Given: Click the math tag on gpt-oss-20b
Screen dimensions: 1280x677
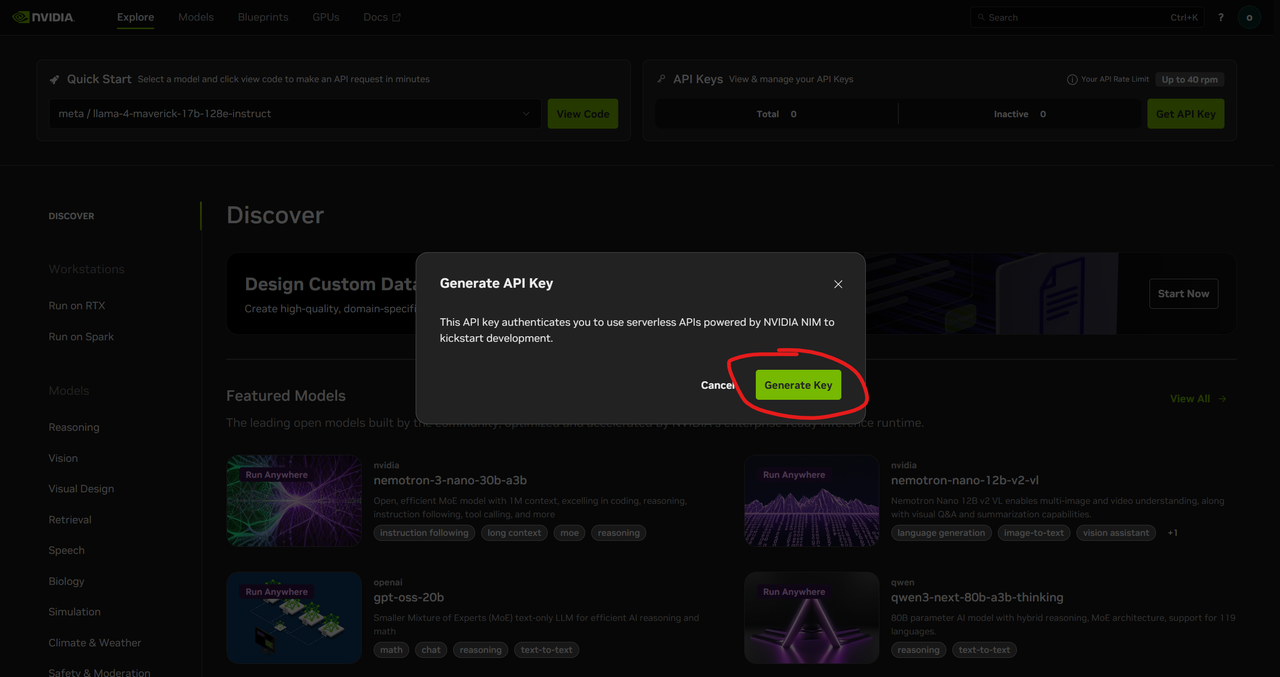Looking at the screenshot, I should click(391, 650).
